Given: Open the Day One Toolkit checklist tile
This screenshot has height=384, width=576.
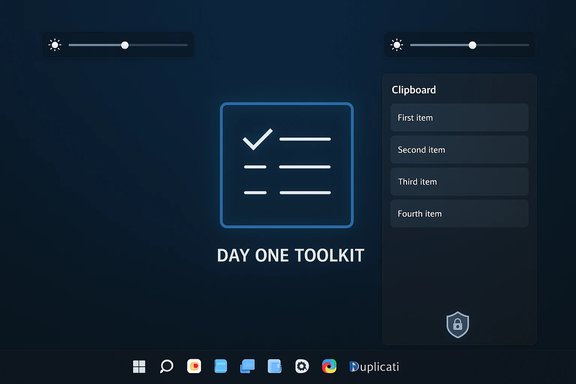Looking at the screenshot, I should tap(287, 165).
